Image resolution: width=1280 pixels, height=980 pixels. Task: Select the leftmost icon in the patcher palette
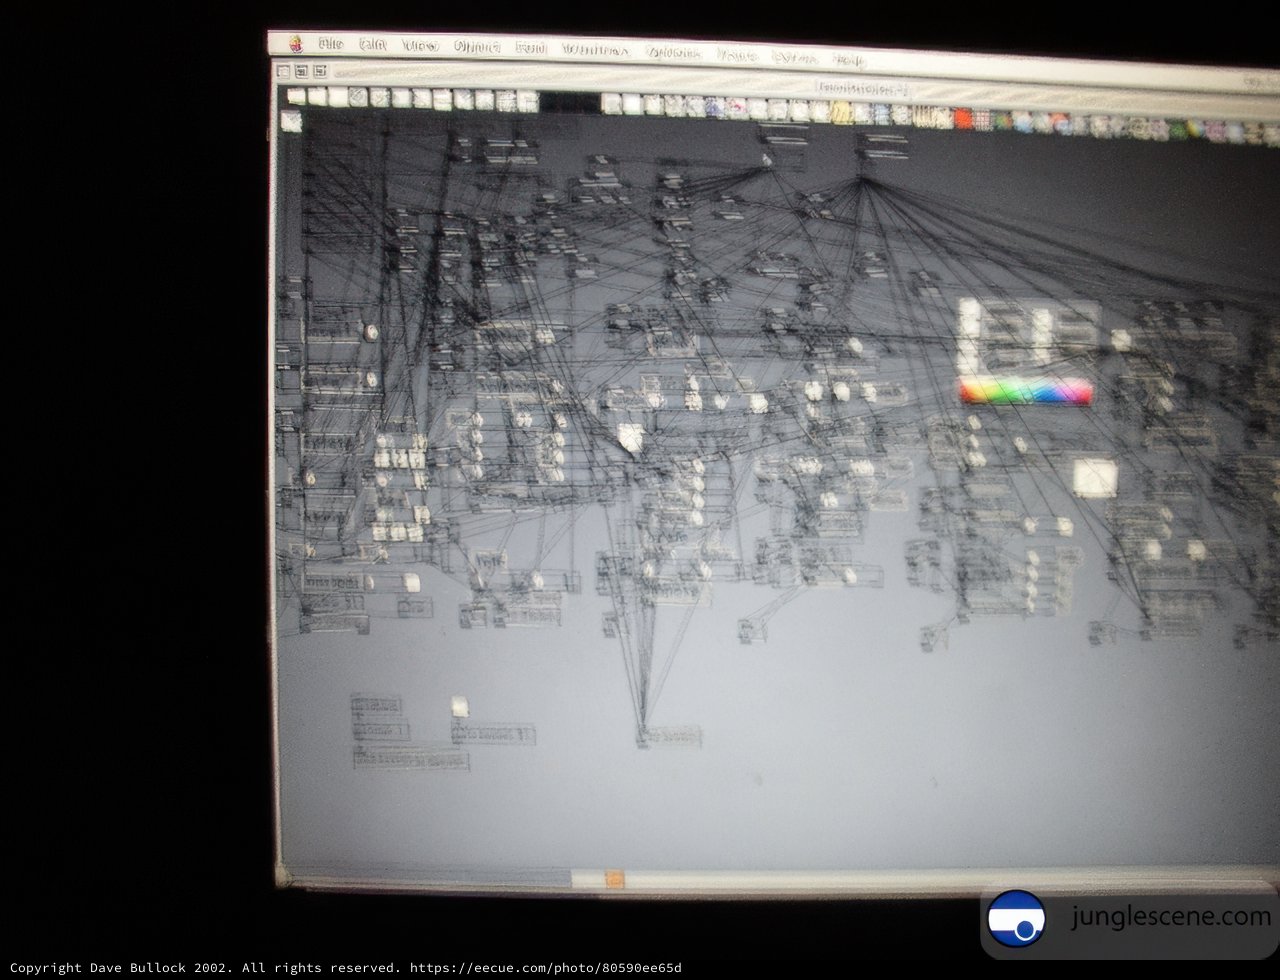pos(296,96)
